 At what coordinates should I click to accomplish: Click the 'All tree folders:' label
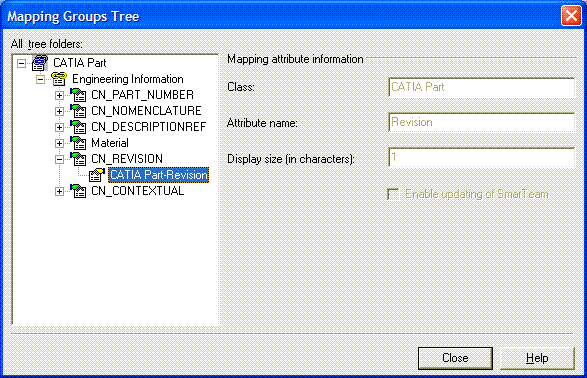click(x=46, y=44)
